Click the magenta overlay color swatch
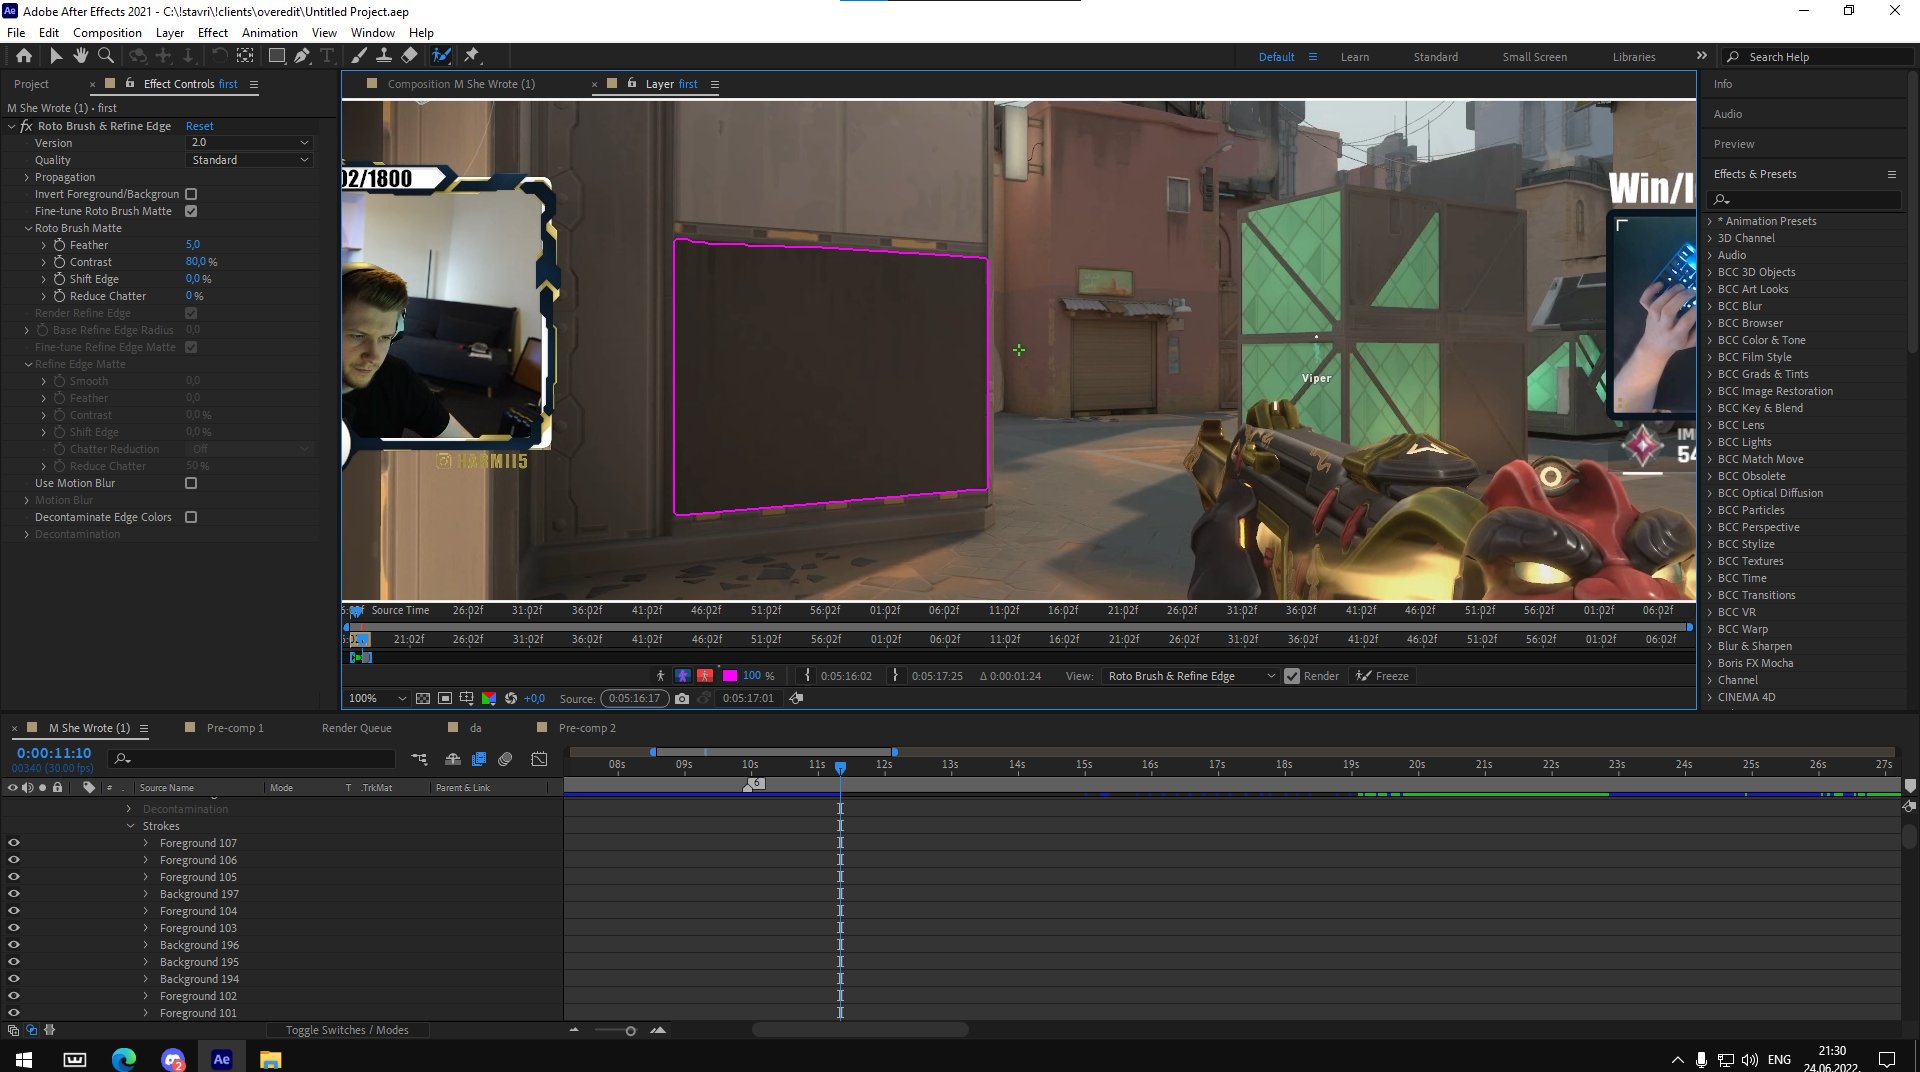Screen dimensions: 1920x1072 point(730,676)
